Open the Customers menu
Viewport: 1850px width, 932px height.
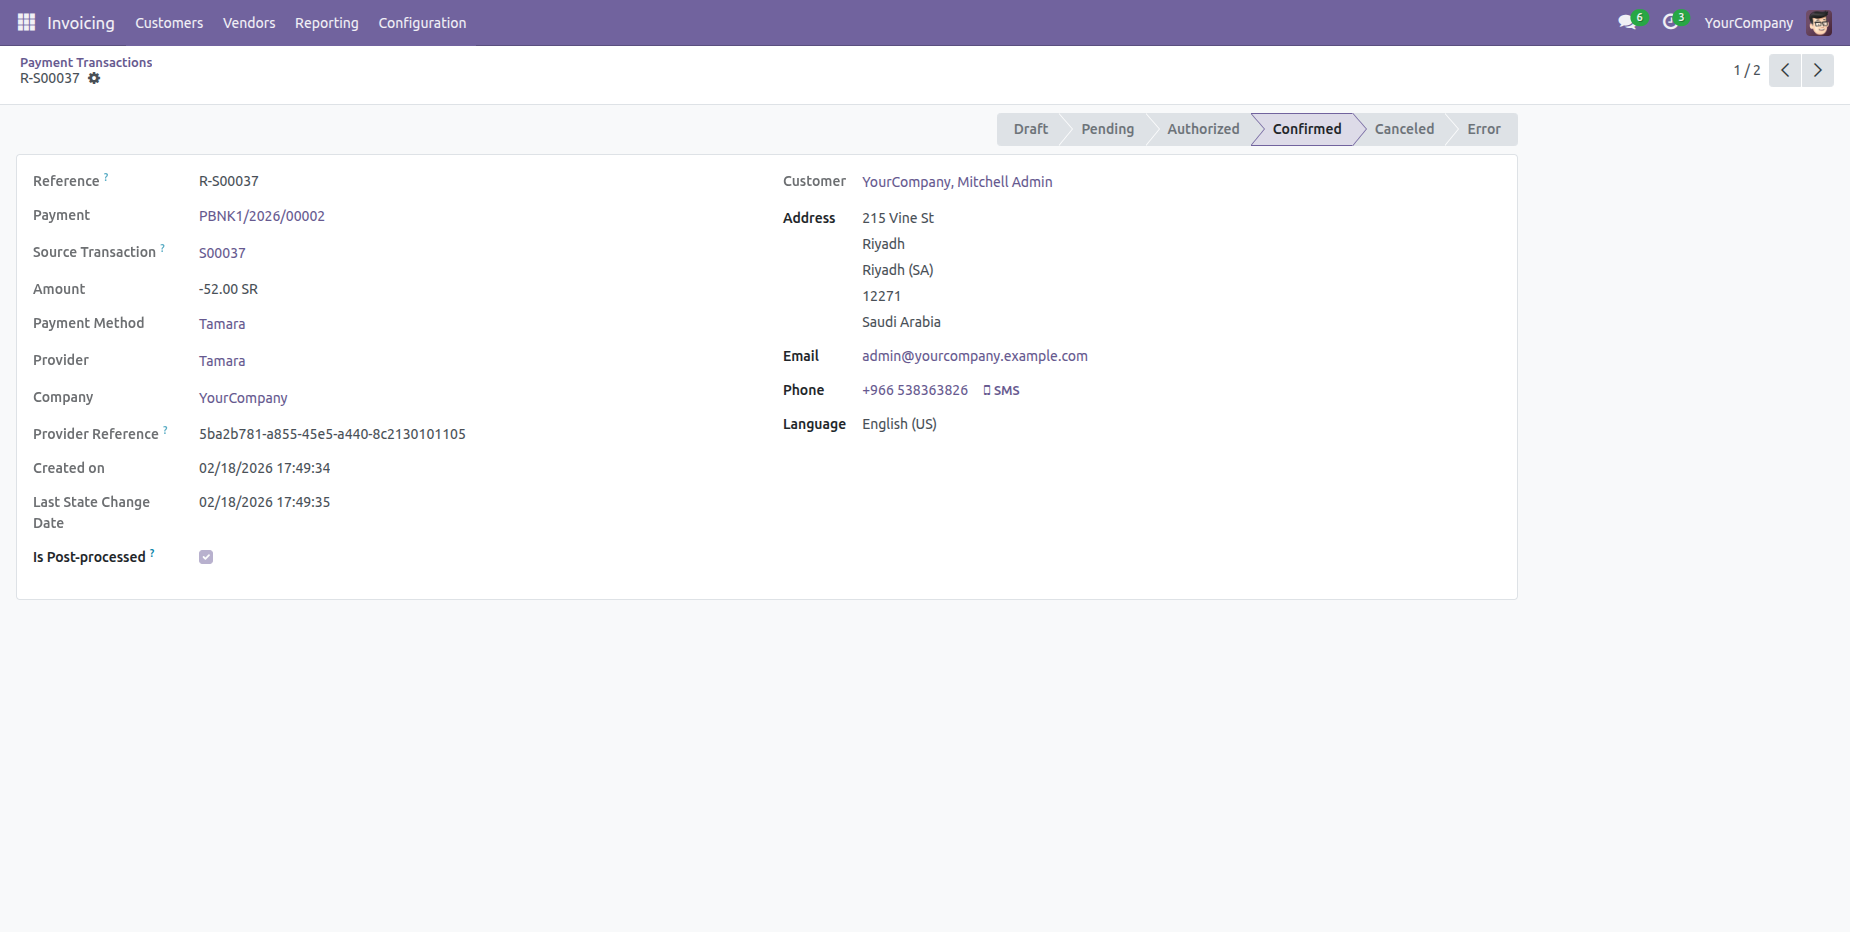click(169, 23)
